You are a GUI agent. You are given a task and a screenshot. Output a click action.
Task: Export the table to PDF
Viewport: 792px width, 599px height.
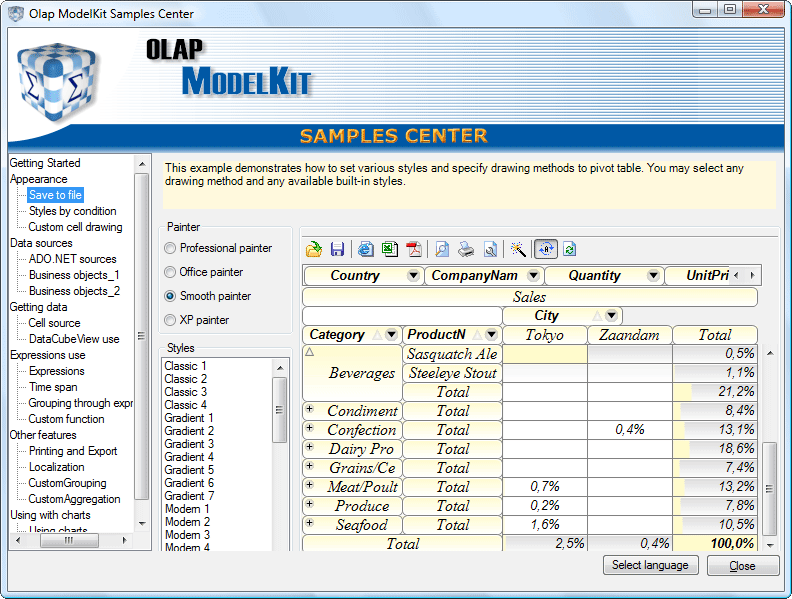point(414,249)
